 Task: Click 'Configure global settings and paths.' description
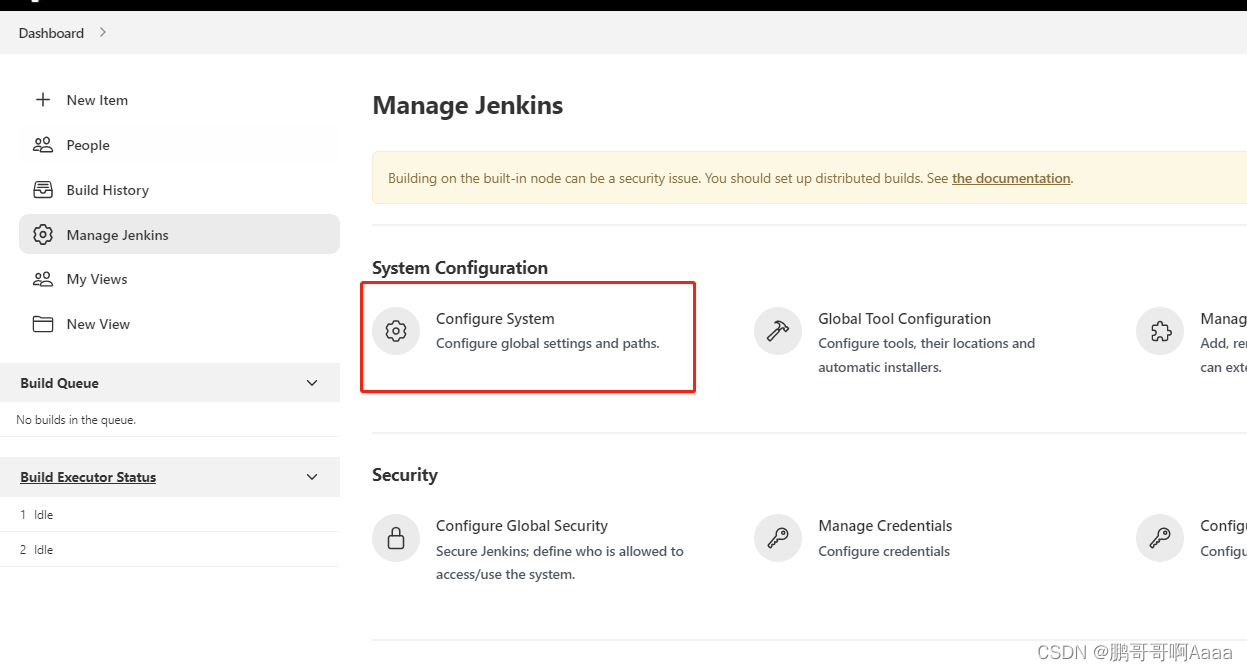tap(548, 343)
